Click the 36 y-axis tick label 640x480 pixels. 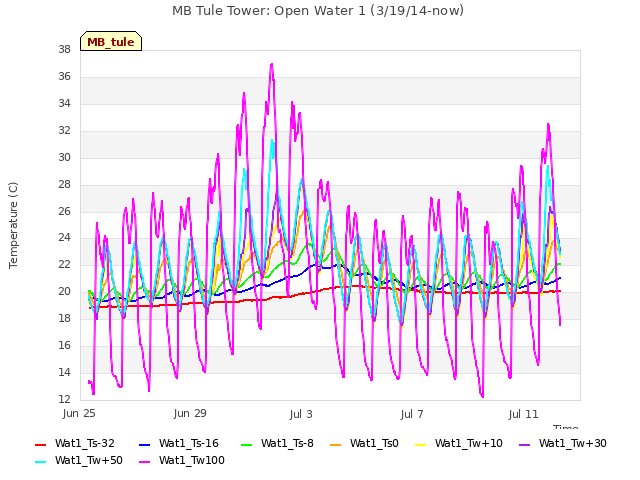click(x=64, y=77)
